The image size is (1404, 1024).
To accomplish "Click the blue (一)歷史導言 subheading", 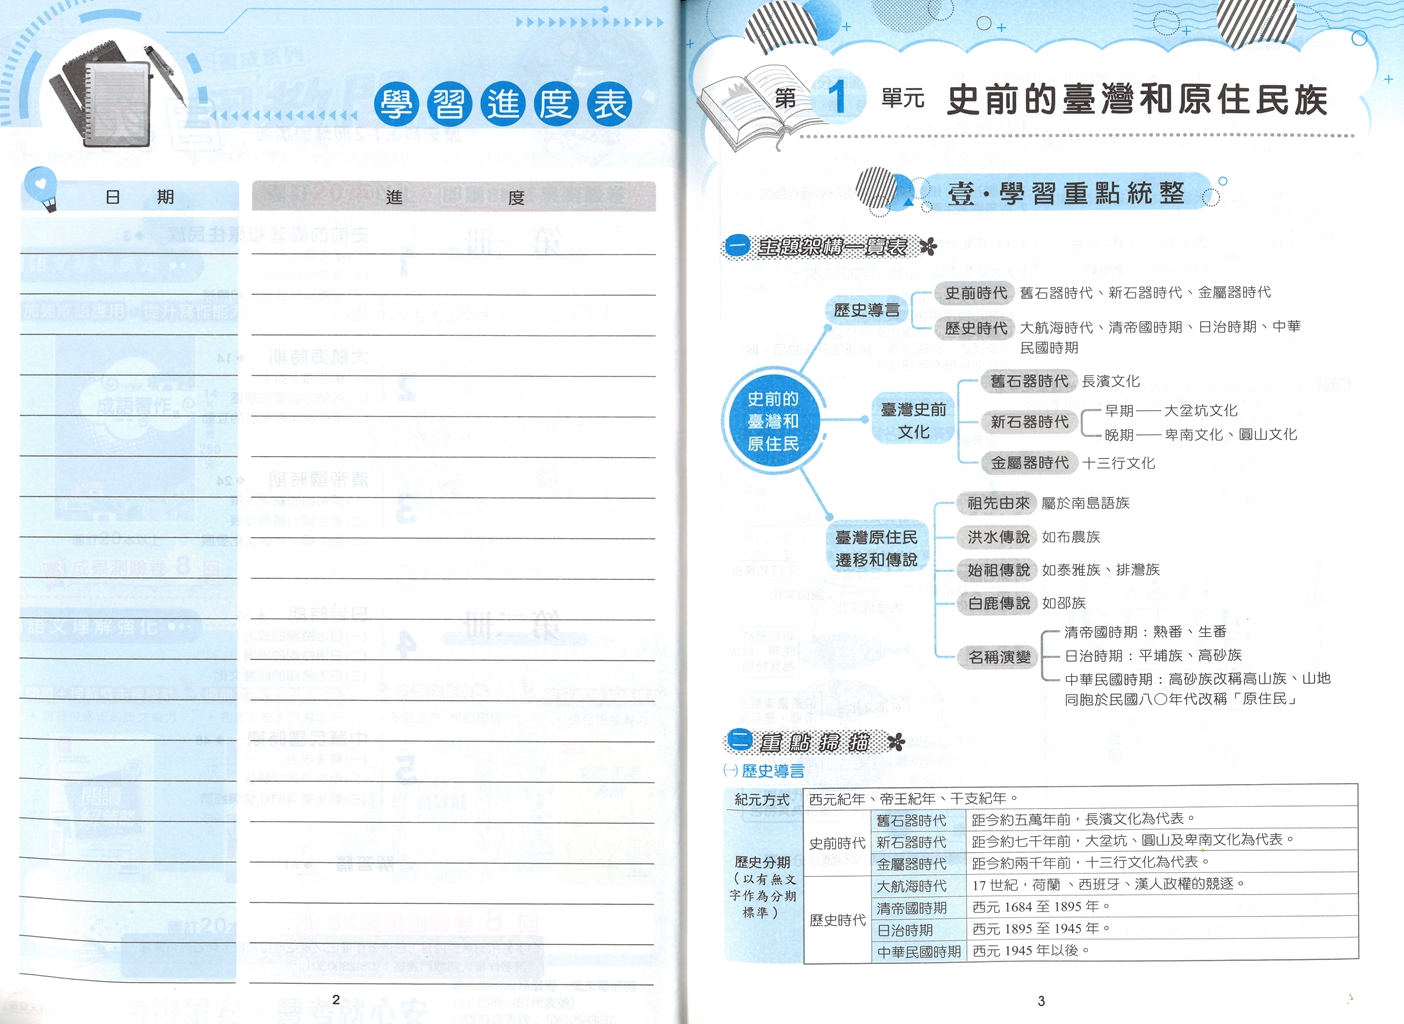I will click(764, 771).
